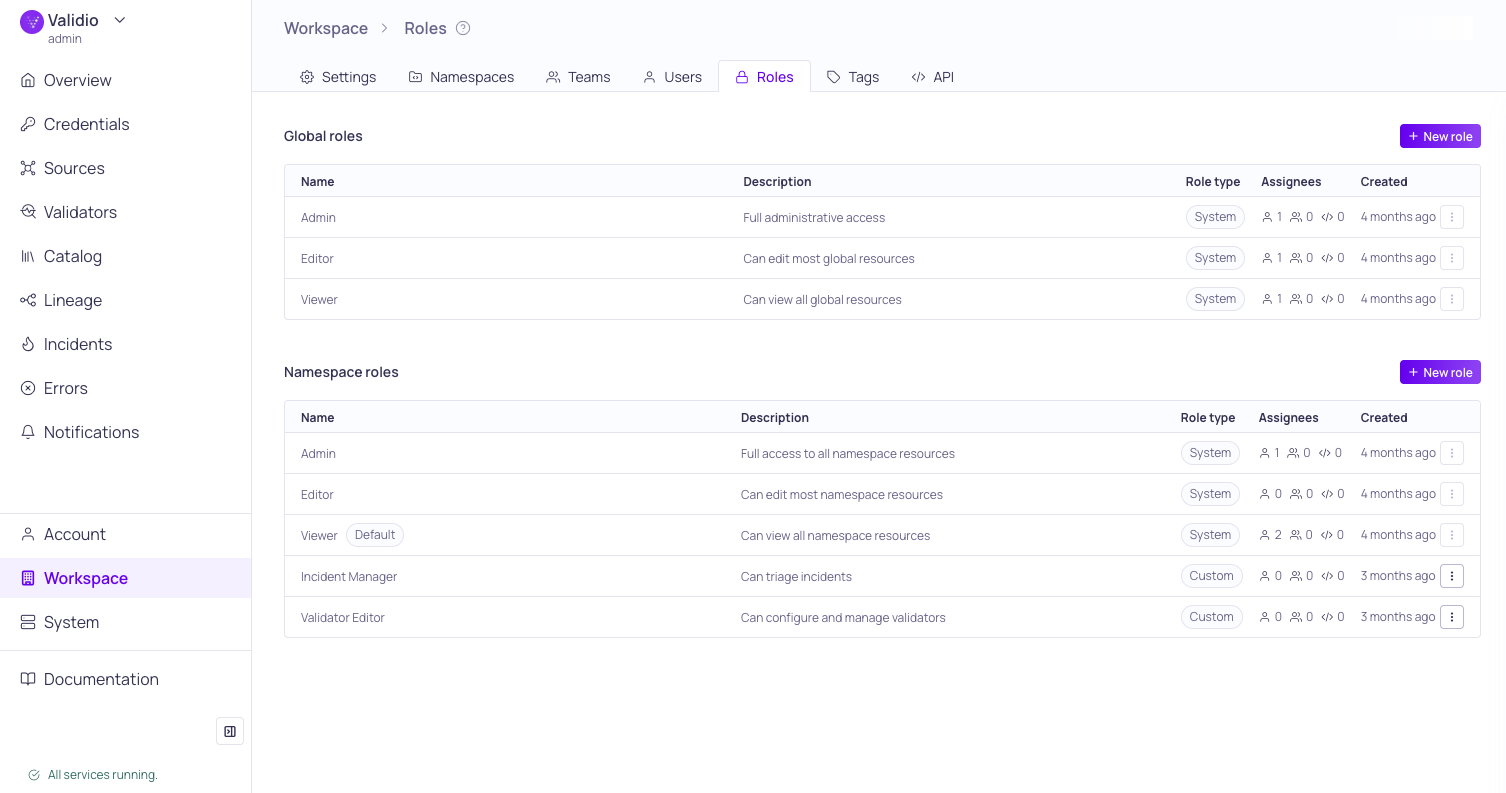Open the Roles help question-mark icon

[463, 28]
